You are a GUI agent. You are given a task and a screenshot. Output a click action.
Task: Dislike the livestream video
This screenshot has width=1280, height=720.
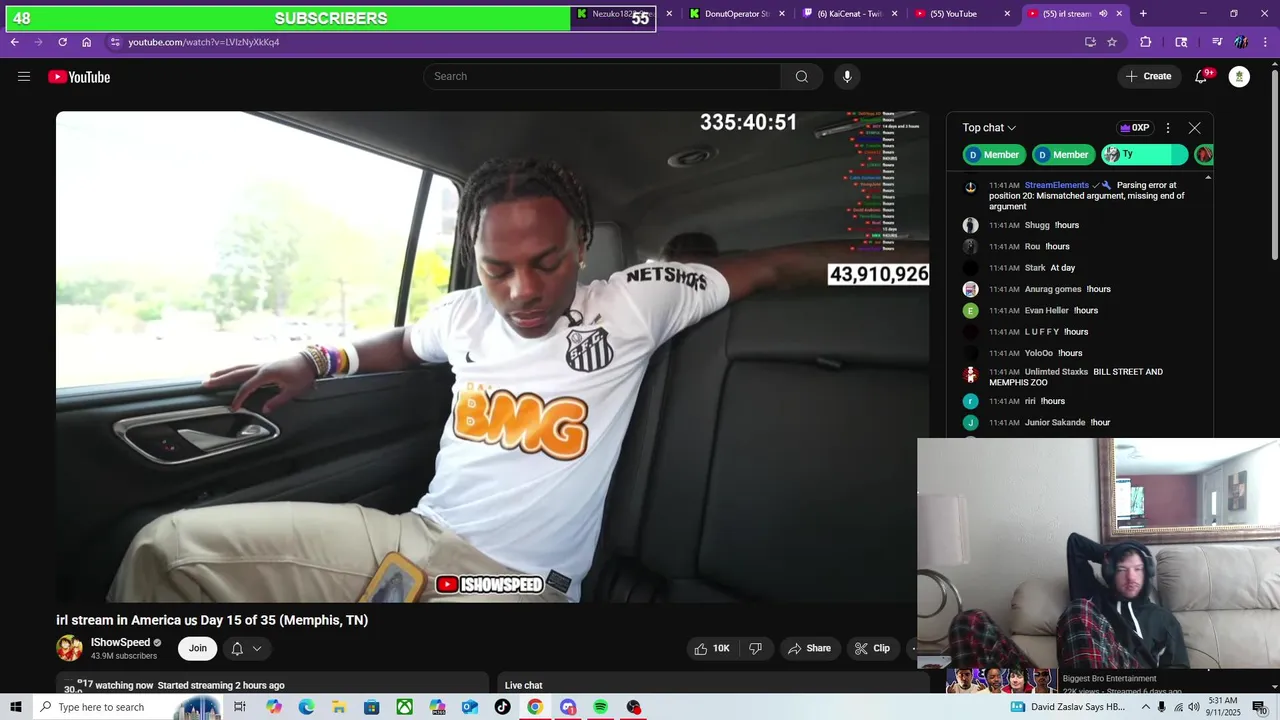coord(756,648)
